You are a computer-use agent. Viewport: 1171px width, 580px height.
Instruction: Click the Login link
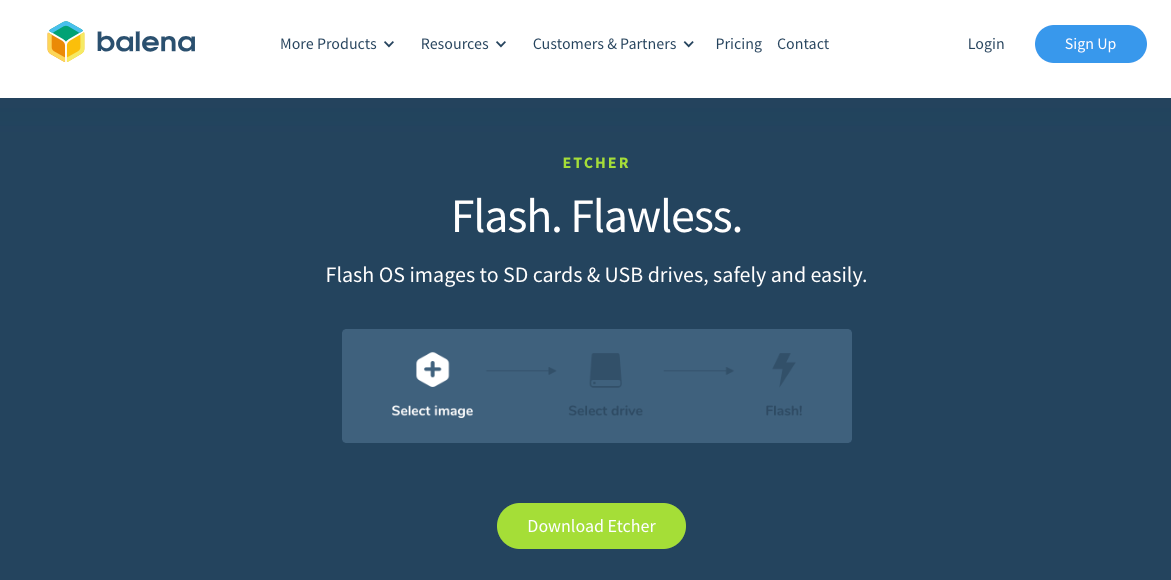(986, 44)
